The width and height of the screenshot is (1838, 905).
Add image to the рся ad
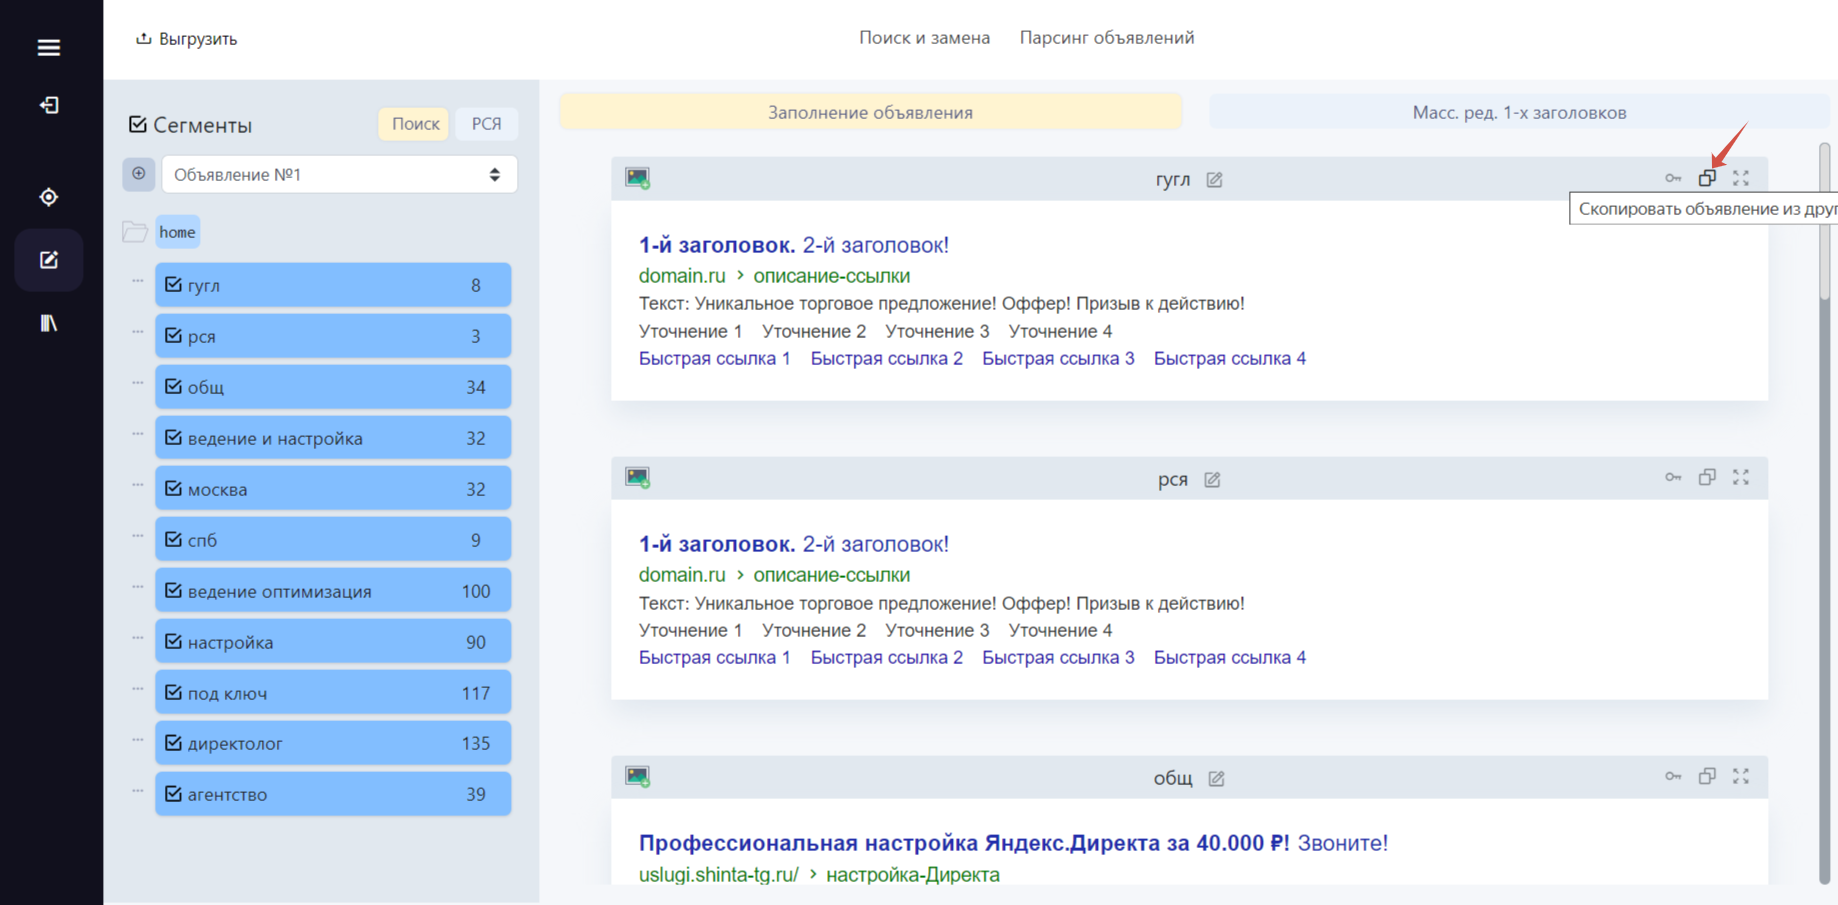(x=637, y=477)
